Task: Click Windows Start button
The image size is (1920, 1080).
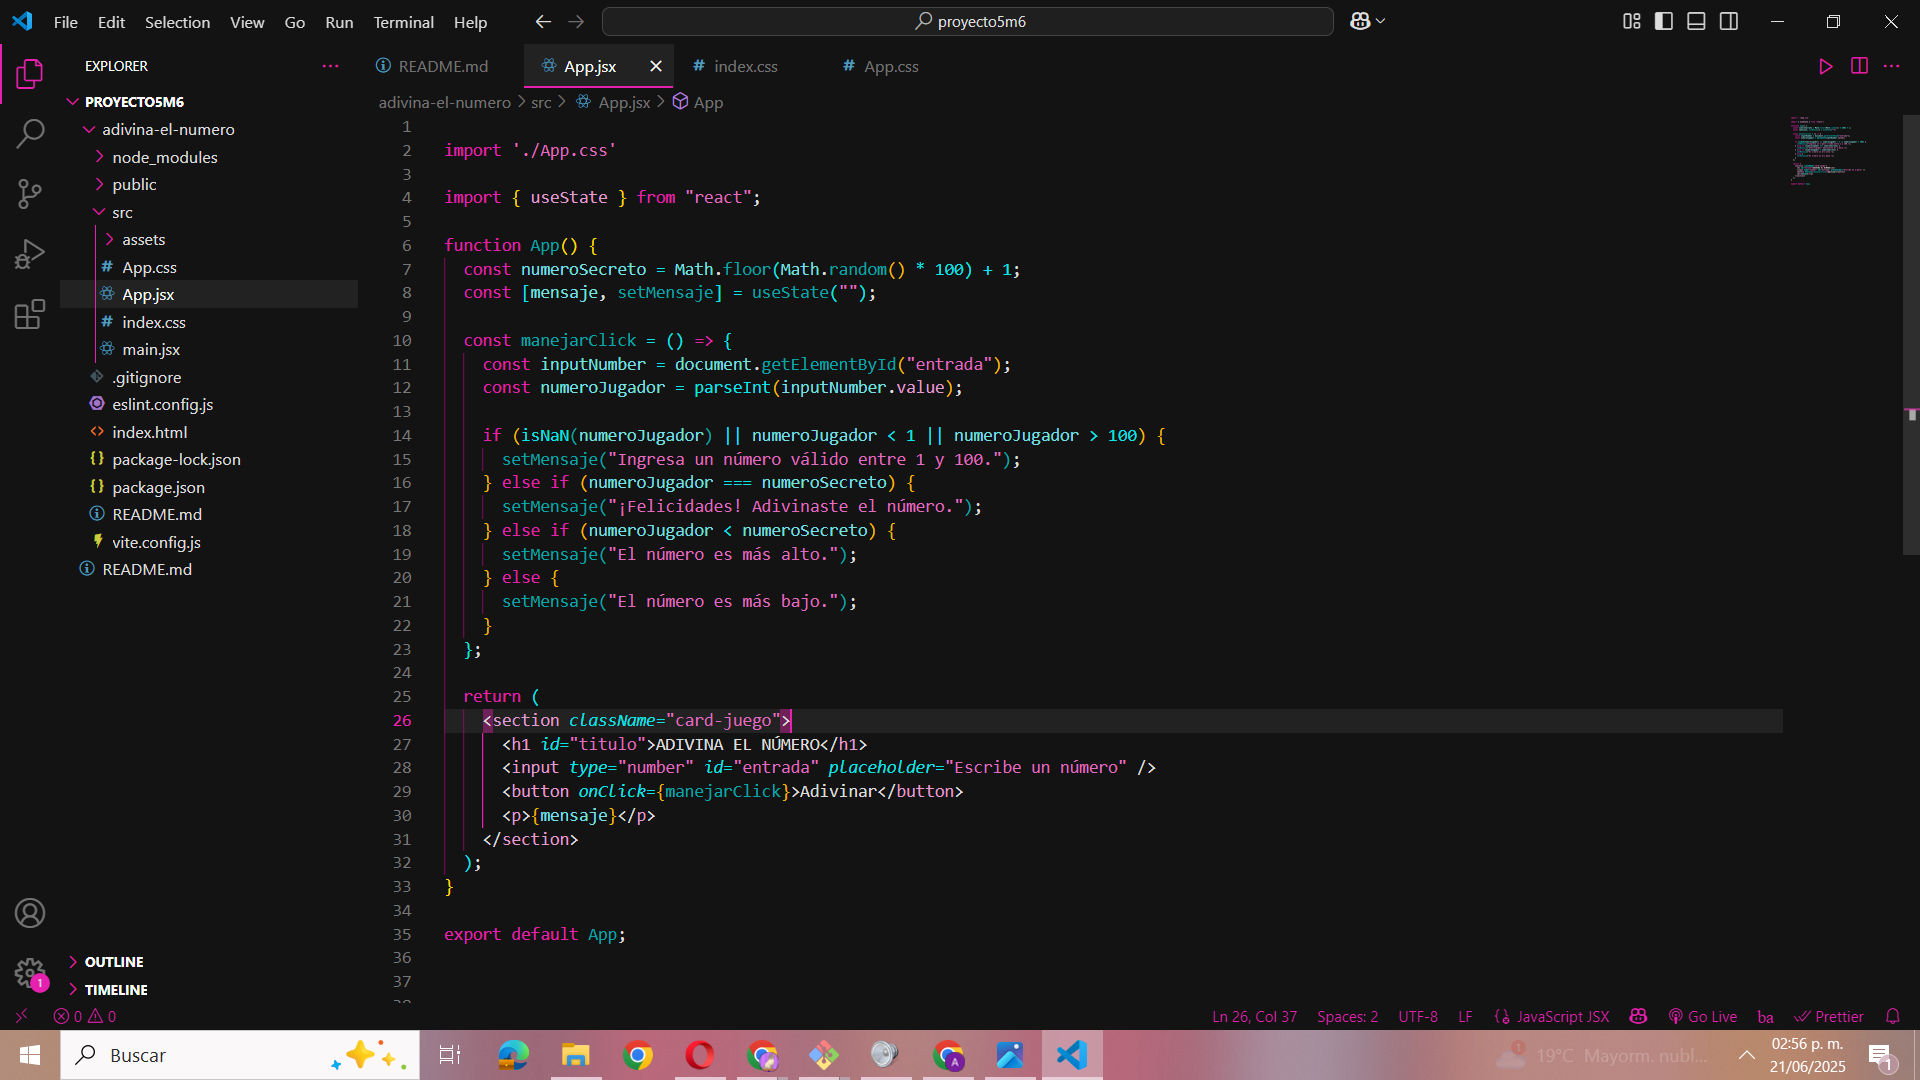Action: [30, 1055]
